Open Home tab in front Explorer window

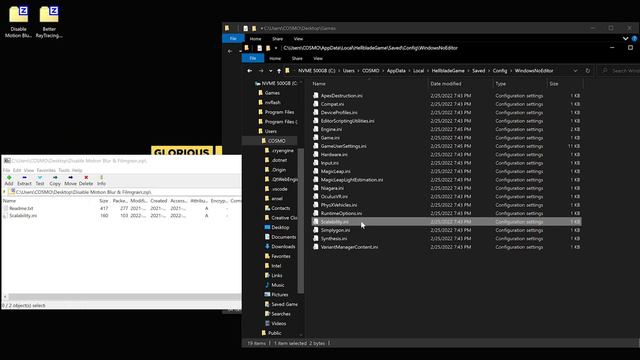275,58
